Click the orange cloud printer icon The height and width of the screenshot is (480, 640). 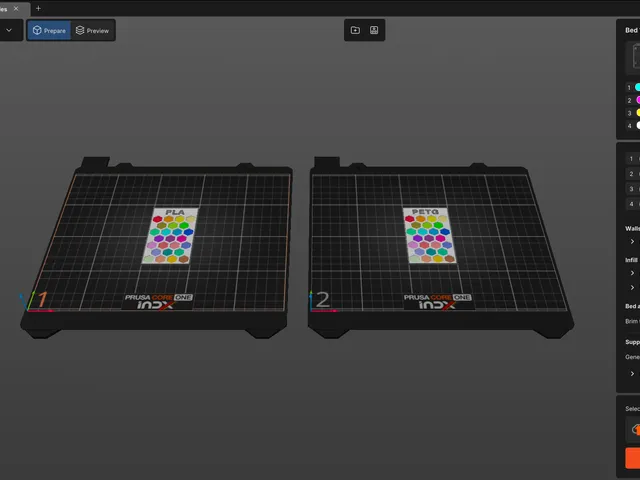636,429
